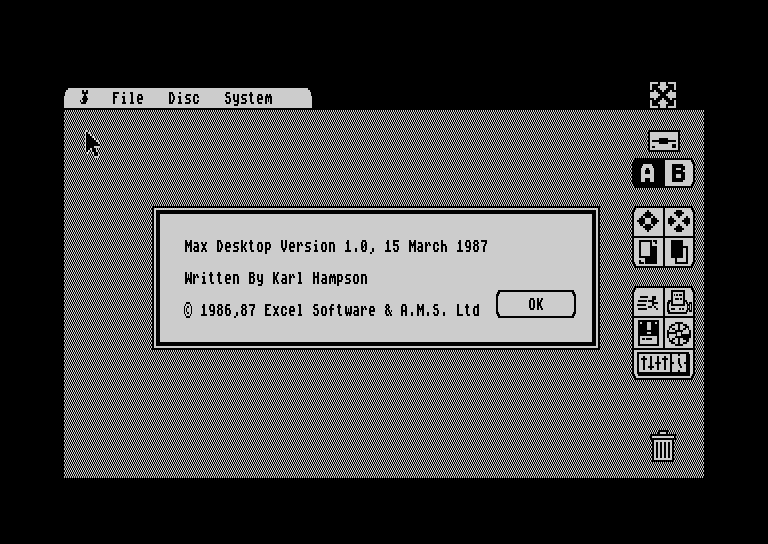Viewport: 768px width, 544px height.
Task: Click the left overlapping pages icon
Action: pos(648,252)
